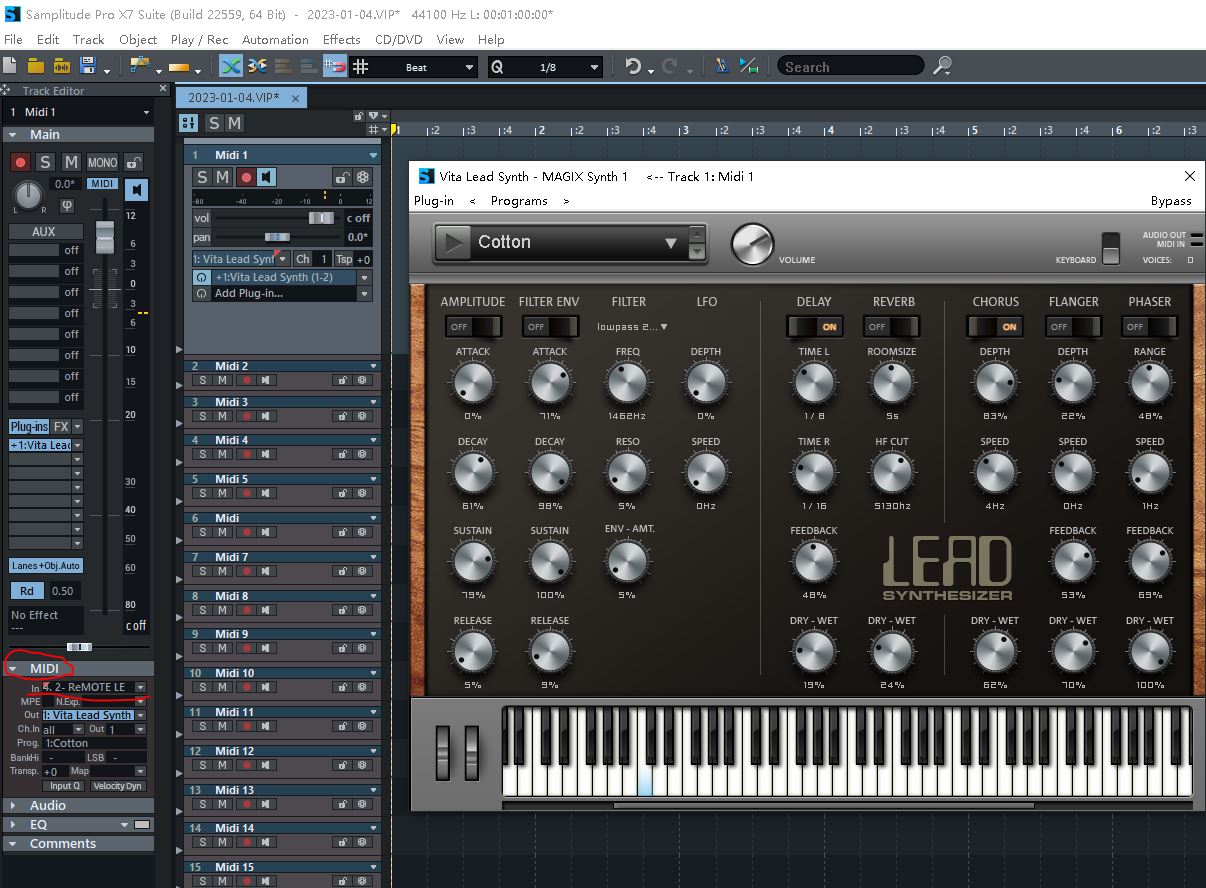Collapse the MIDI section in Track Editor

tap(13, 668)
